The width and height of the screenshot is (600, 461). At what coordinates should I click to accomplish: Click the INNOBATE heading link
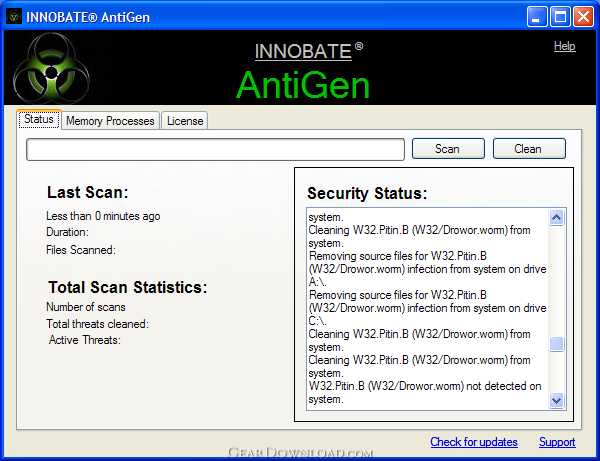303,52
